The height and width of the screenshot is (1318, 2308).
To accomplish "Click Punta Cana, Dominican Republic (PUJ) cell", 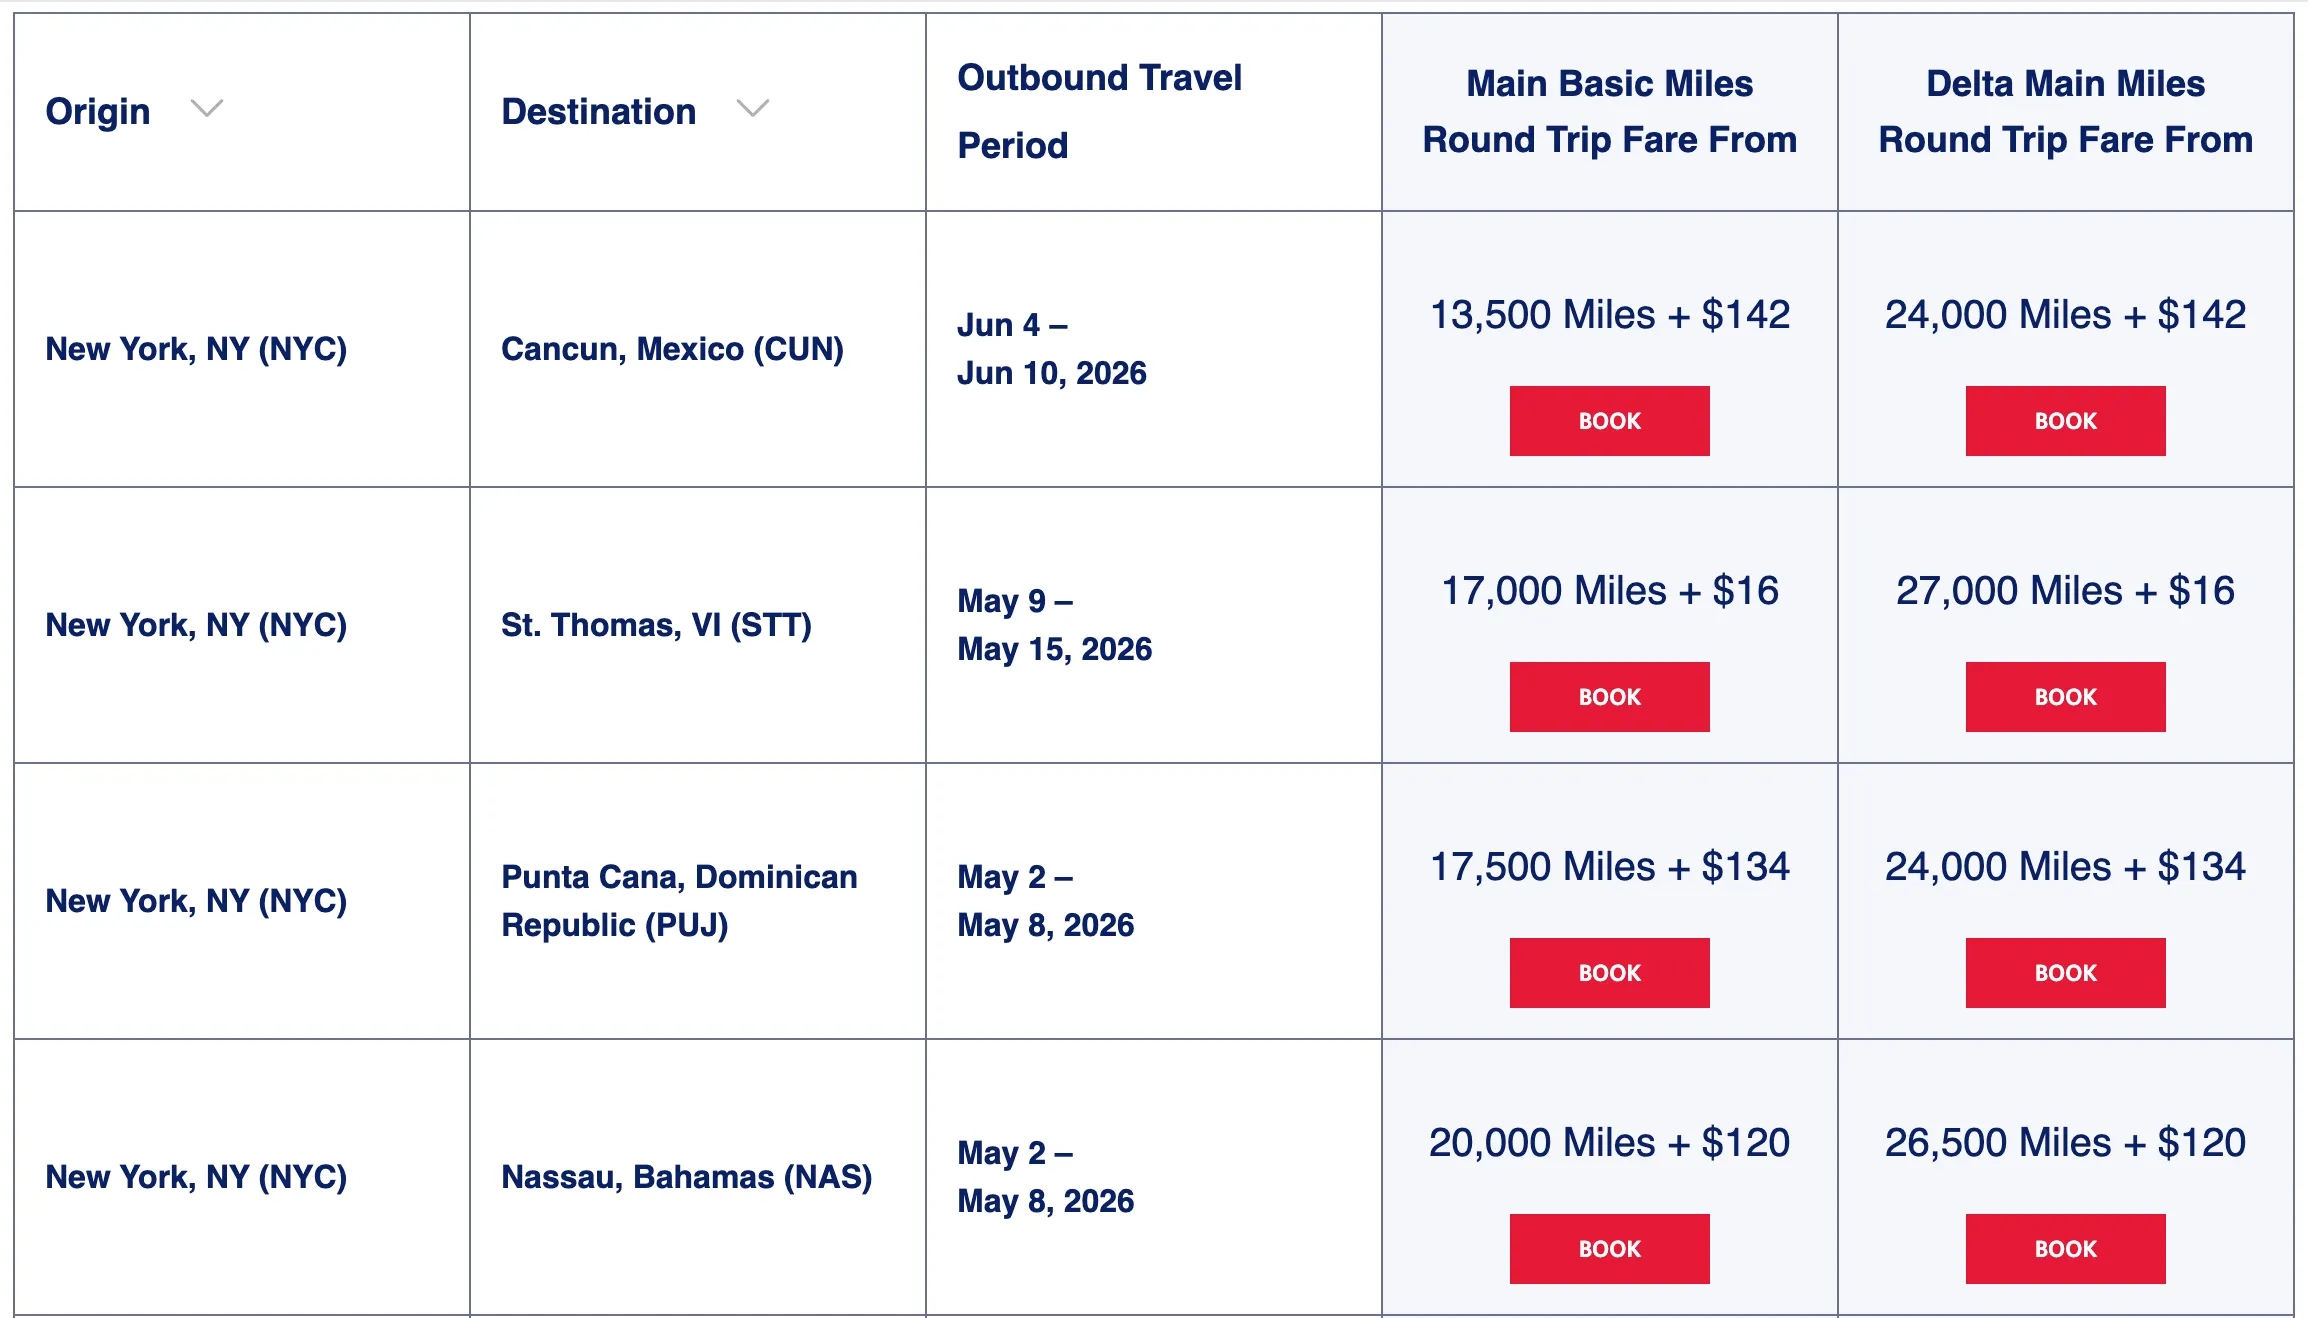I will (x=679, y=901).
